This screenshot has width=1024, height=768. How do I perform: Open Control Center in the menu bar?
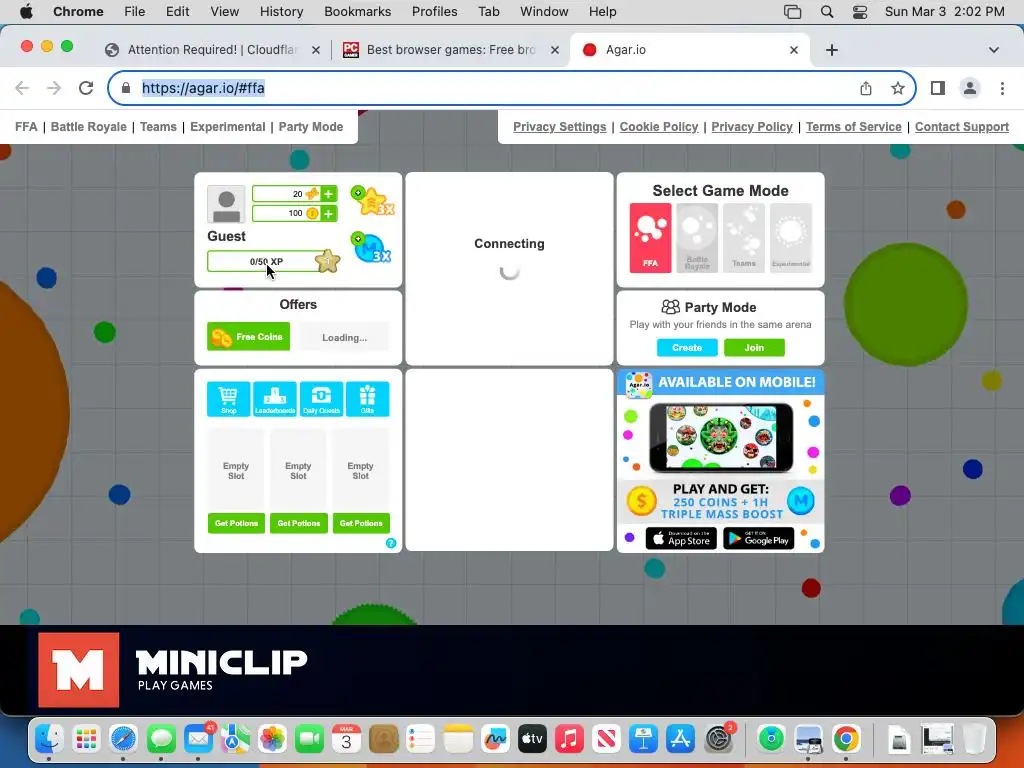(860, 12)
